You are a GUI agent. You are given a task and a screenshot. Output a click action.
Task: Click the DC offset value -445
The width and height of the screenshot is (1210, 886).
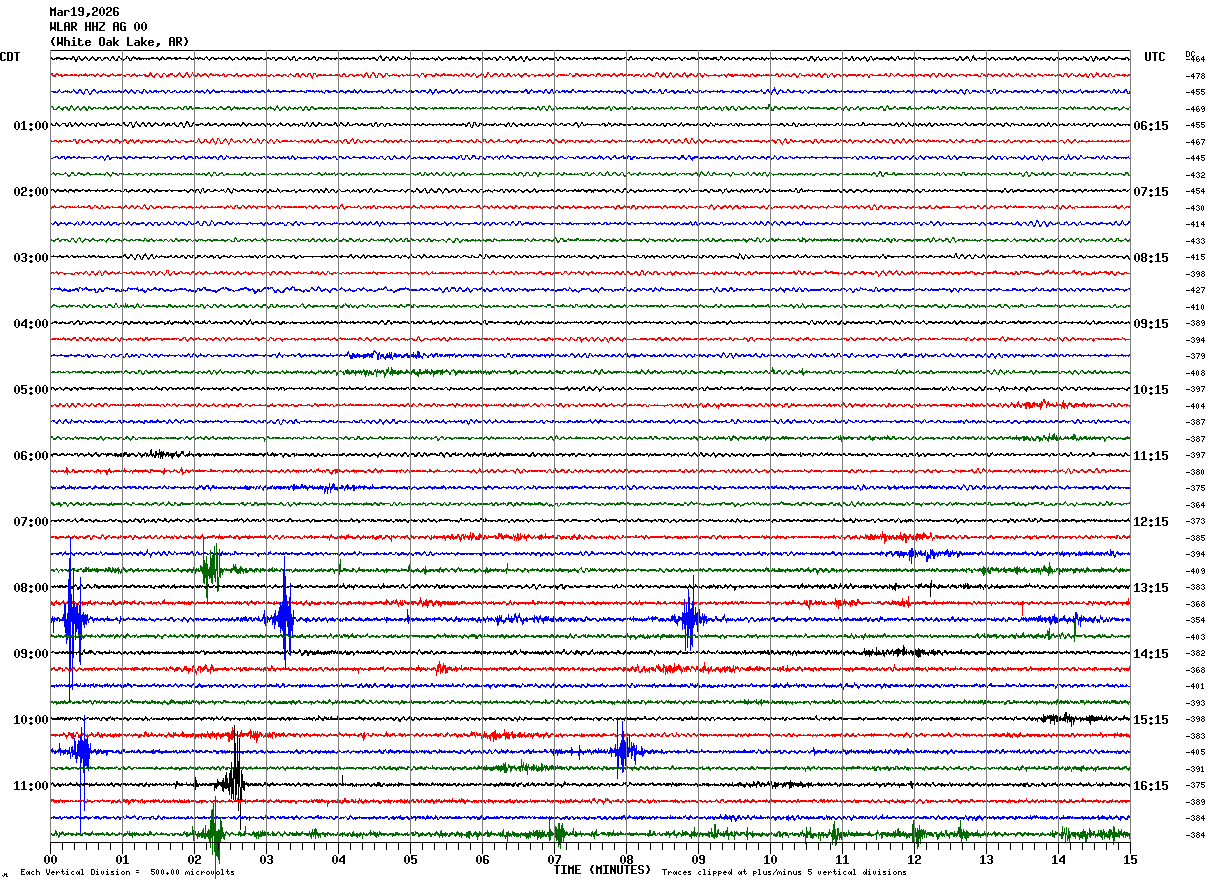click(1195, 158)
